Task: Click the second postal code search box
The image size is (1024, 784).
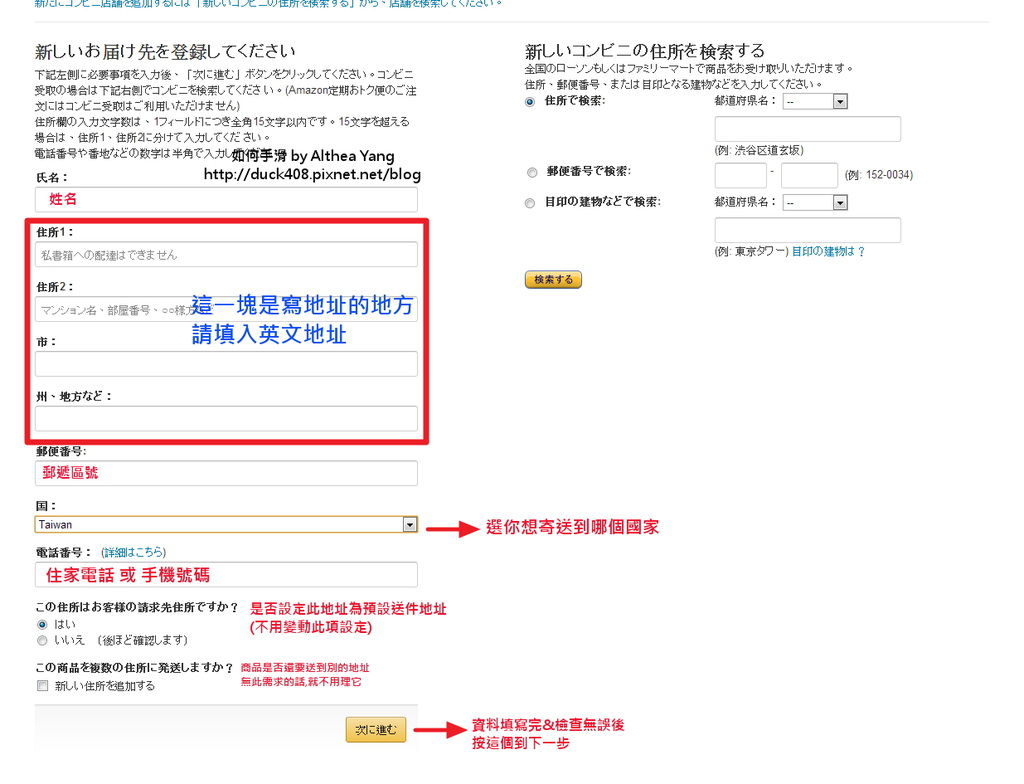Action: pyautogui.click(x=809, y=175)
